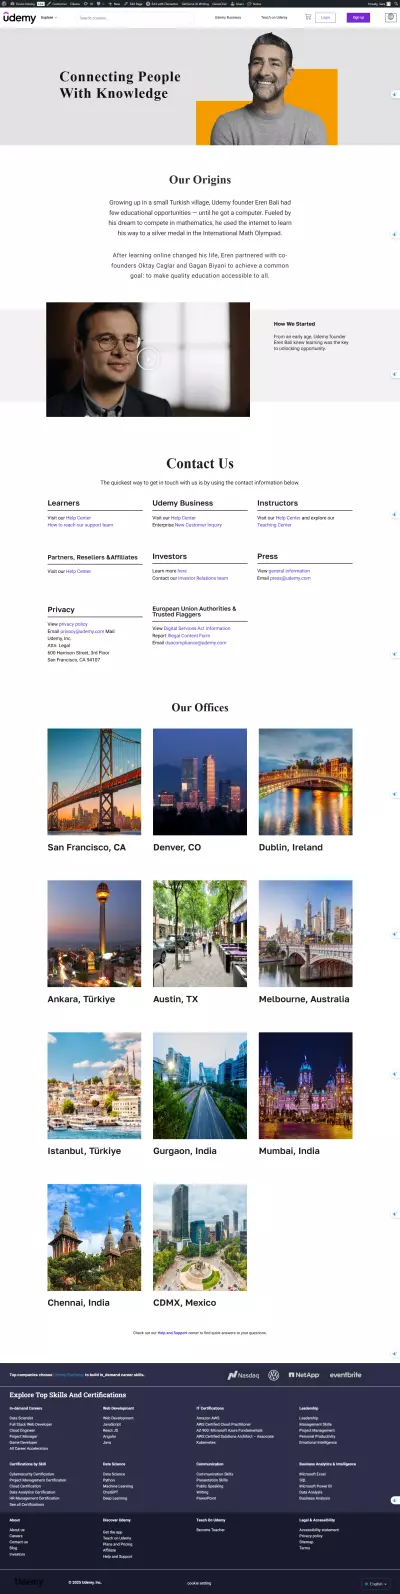
Task: Select Teach on Udemy in header
Action: [x=274, y=17]
